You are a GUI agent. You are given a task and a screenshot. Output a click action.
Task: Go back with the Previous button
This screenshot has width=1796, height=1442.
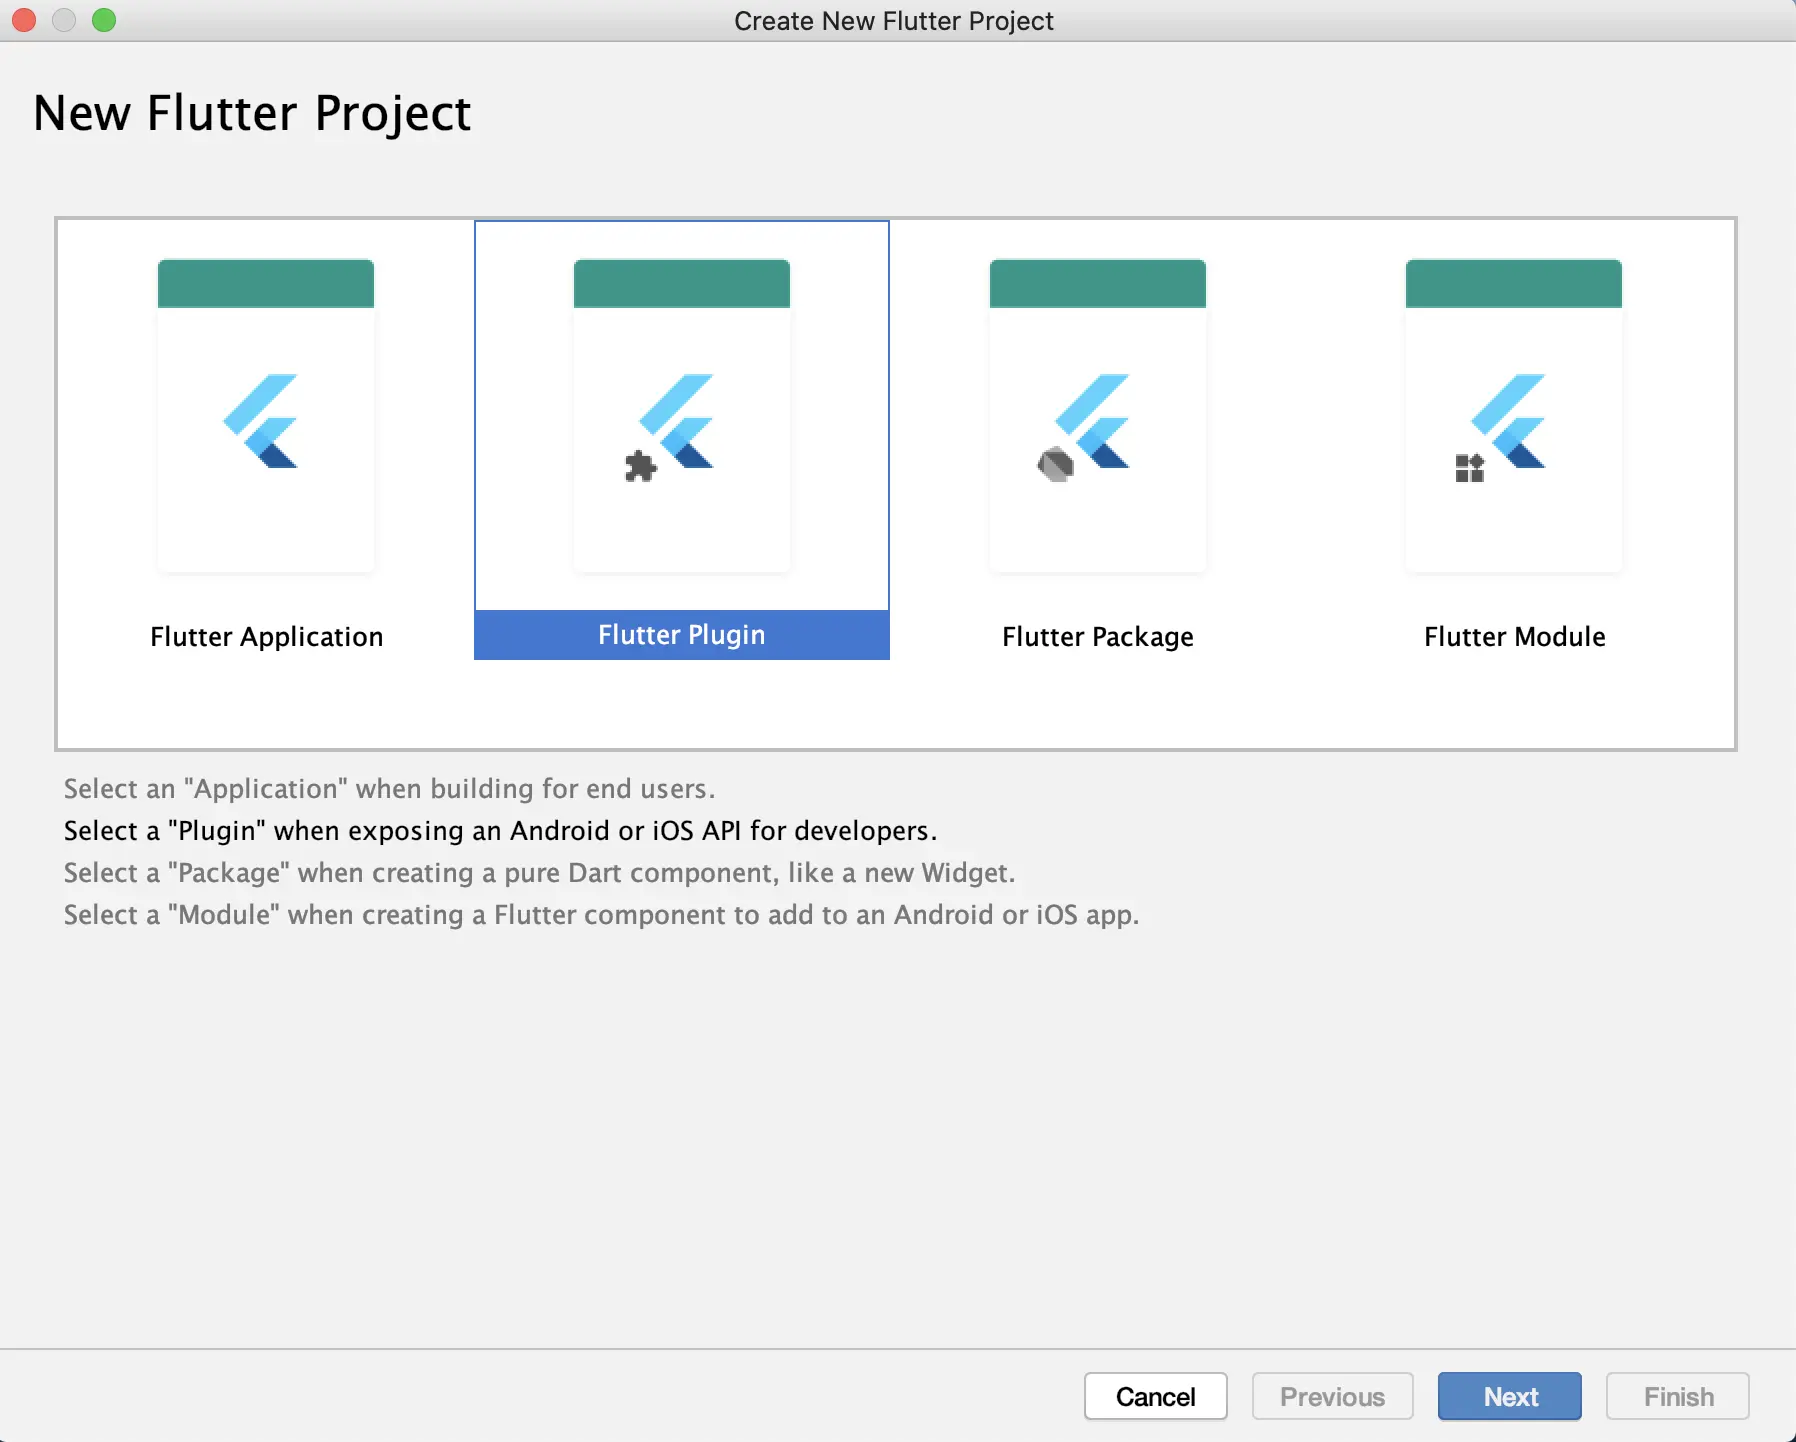[x=1333, y=1396]
